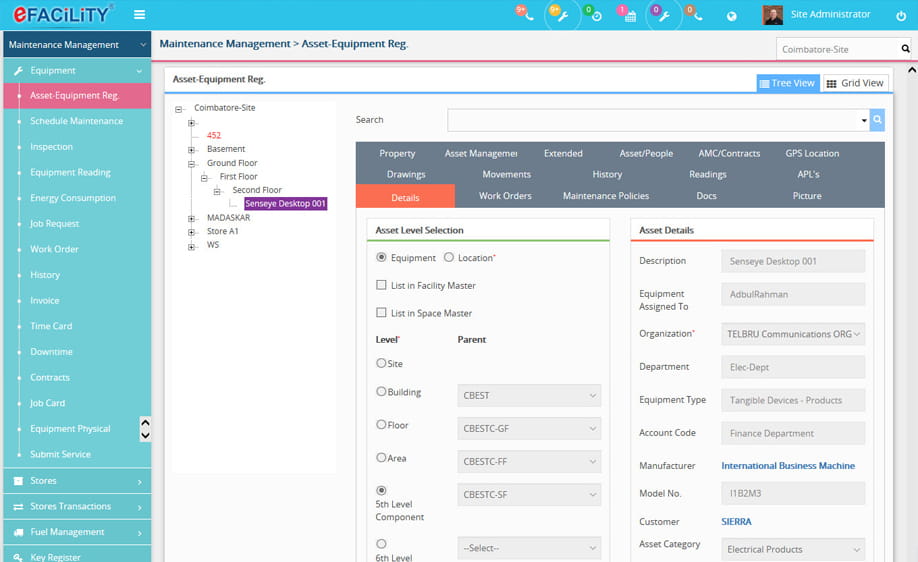The height and width of the screenshot is (562, 918).
Task: Click the site search magnifier icon
Action: coord(906,48)
